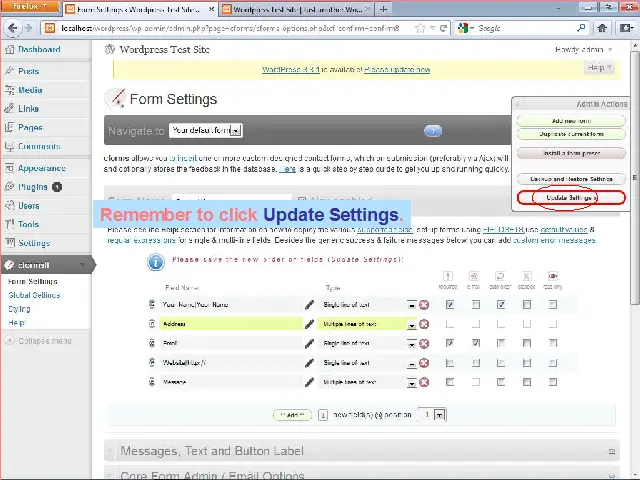This screenshot has height=480, width=640.
Task: Click the pencil edit icon for Address field
Action: pos(309,324)
